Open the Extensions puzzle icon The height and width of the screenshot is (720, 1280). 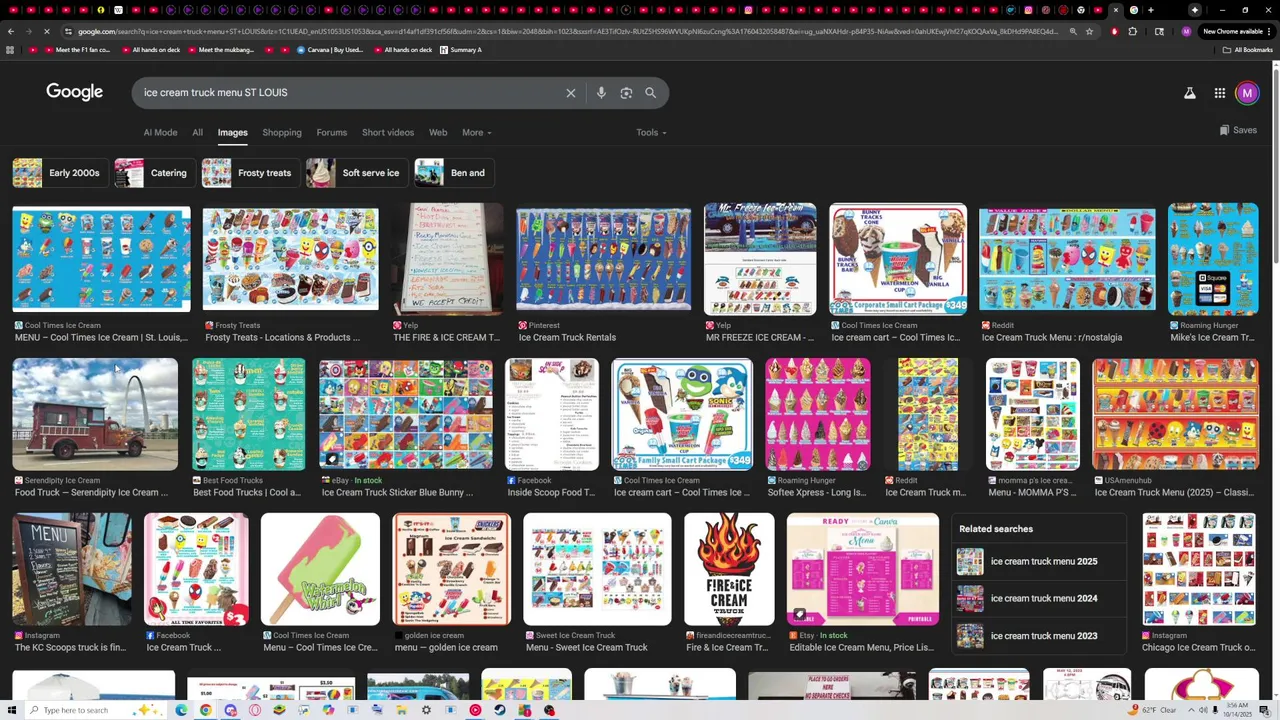coord(1133,31)
